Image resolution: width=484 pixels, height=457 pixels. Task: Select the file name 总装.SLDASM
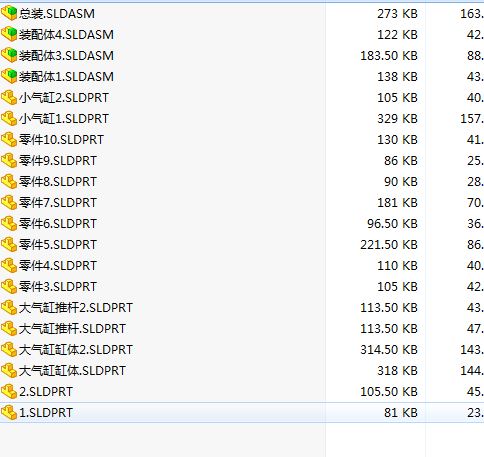(57, 14)
